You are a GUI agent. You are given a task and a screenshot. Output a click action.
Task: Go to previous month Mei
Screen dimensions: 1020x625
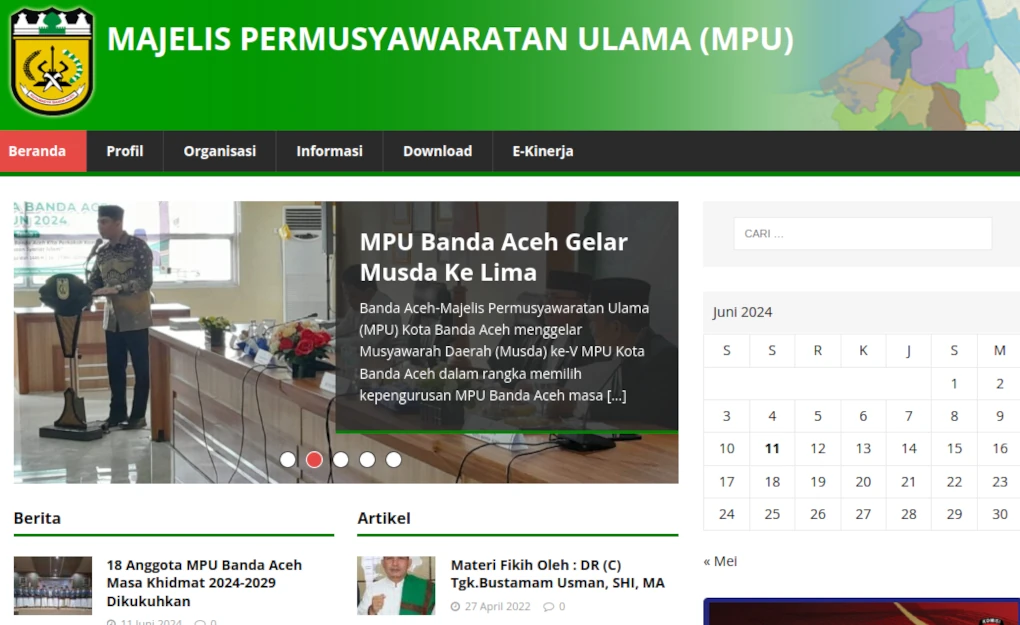coord(720,561)
